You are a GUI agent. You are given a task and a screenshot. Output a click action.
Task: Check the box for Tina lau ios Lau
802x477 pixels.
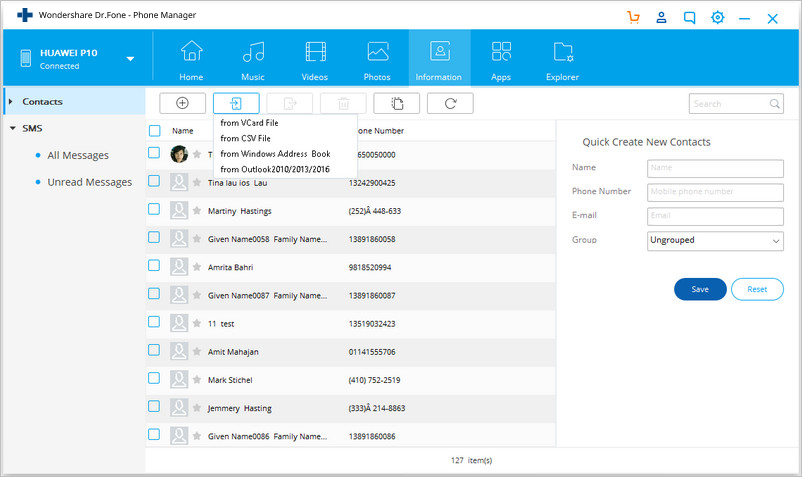[154, 181]
